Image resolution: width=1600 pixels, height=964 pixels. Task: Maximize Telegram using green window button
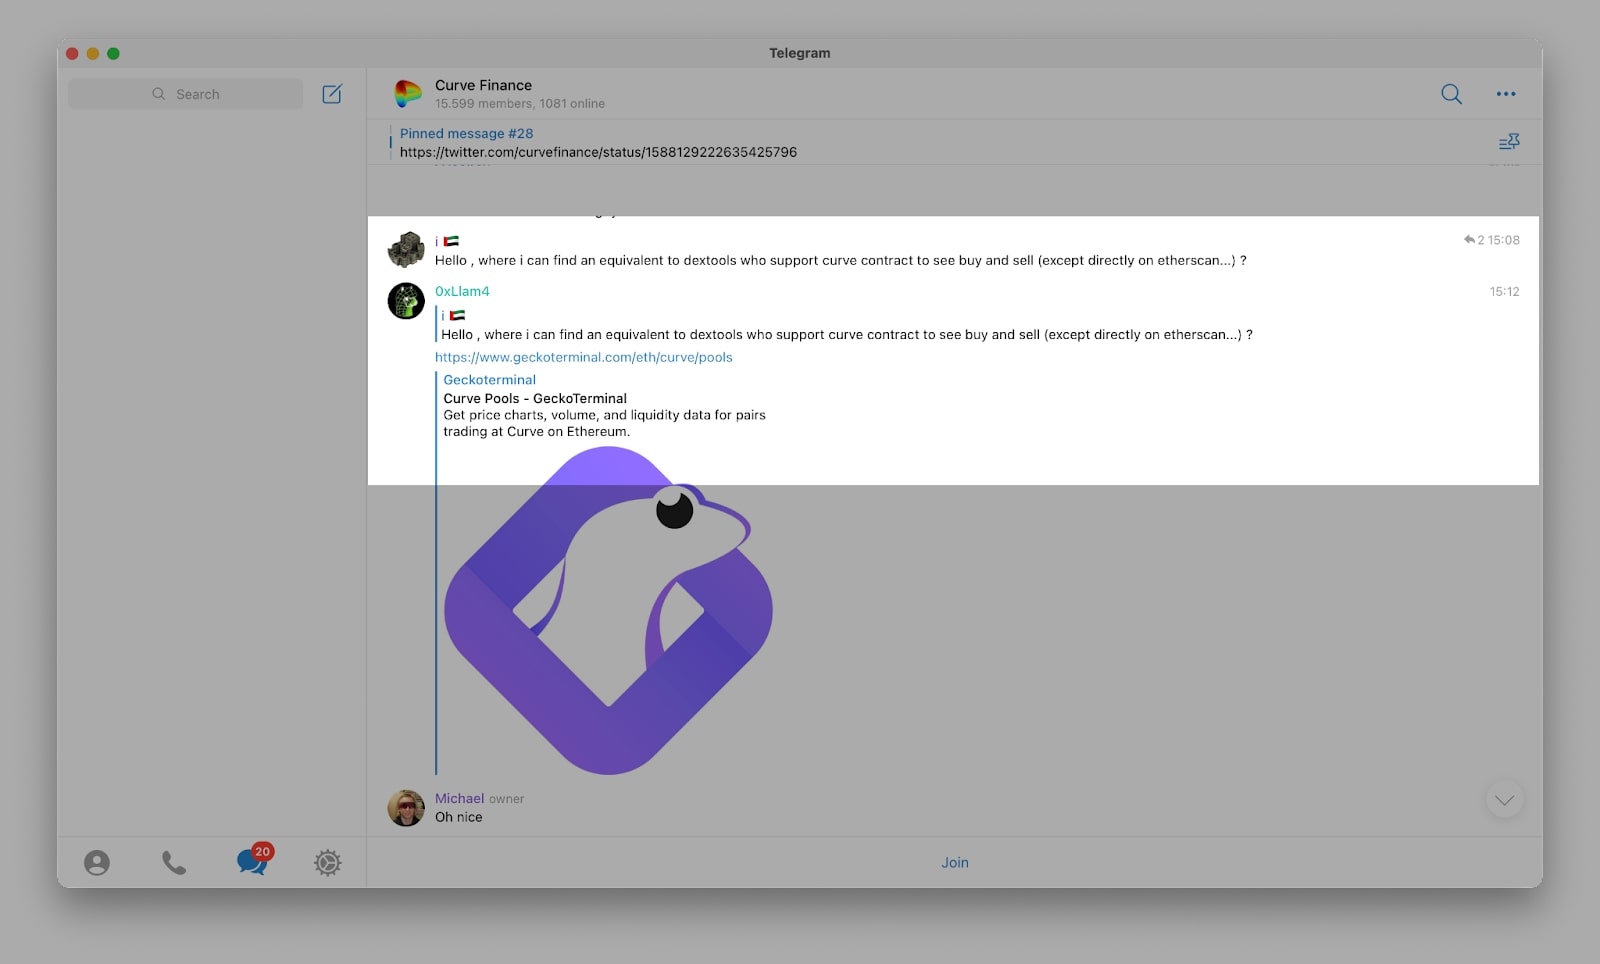tap(113, 53)
